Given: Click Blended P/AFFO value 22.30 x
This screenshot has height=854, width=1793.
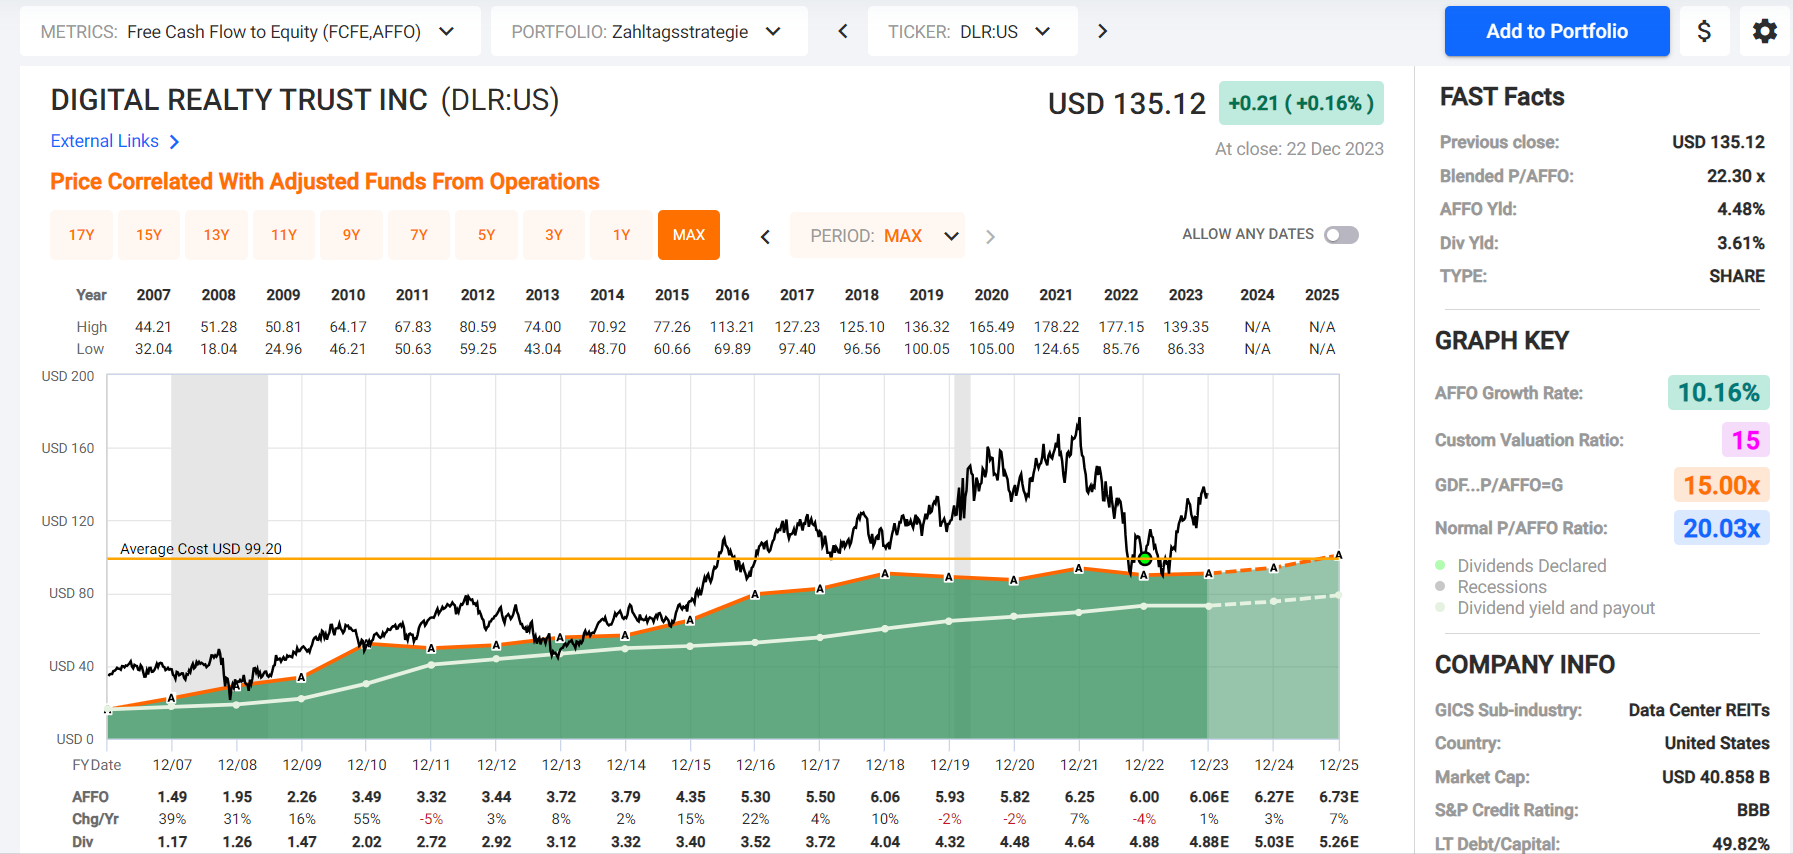Looking at the screenshot, I should coord(1736,176).
